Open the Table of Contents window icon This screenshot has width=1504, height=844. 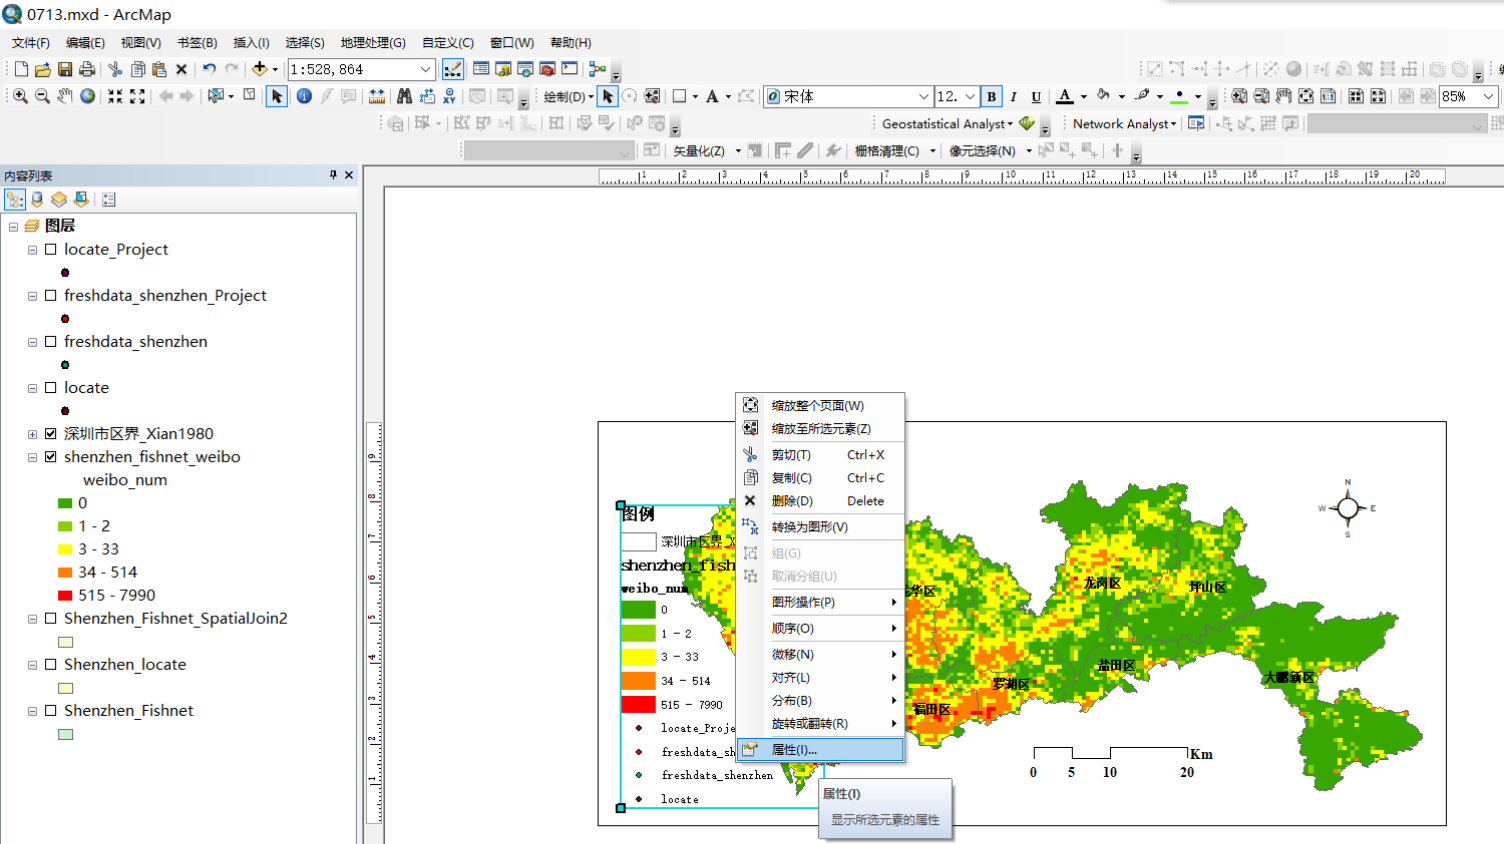(x=481, y=69)
